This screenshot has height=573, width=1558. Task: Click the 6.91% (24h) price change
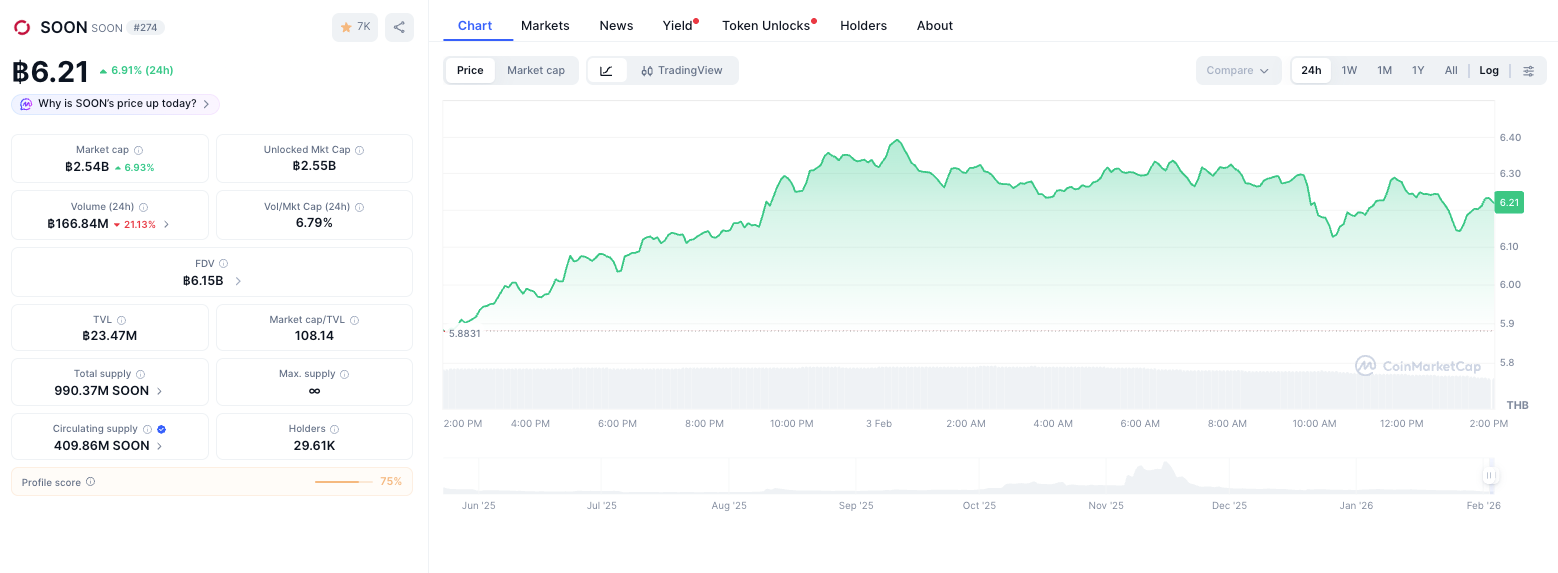[136, 70]
